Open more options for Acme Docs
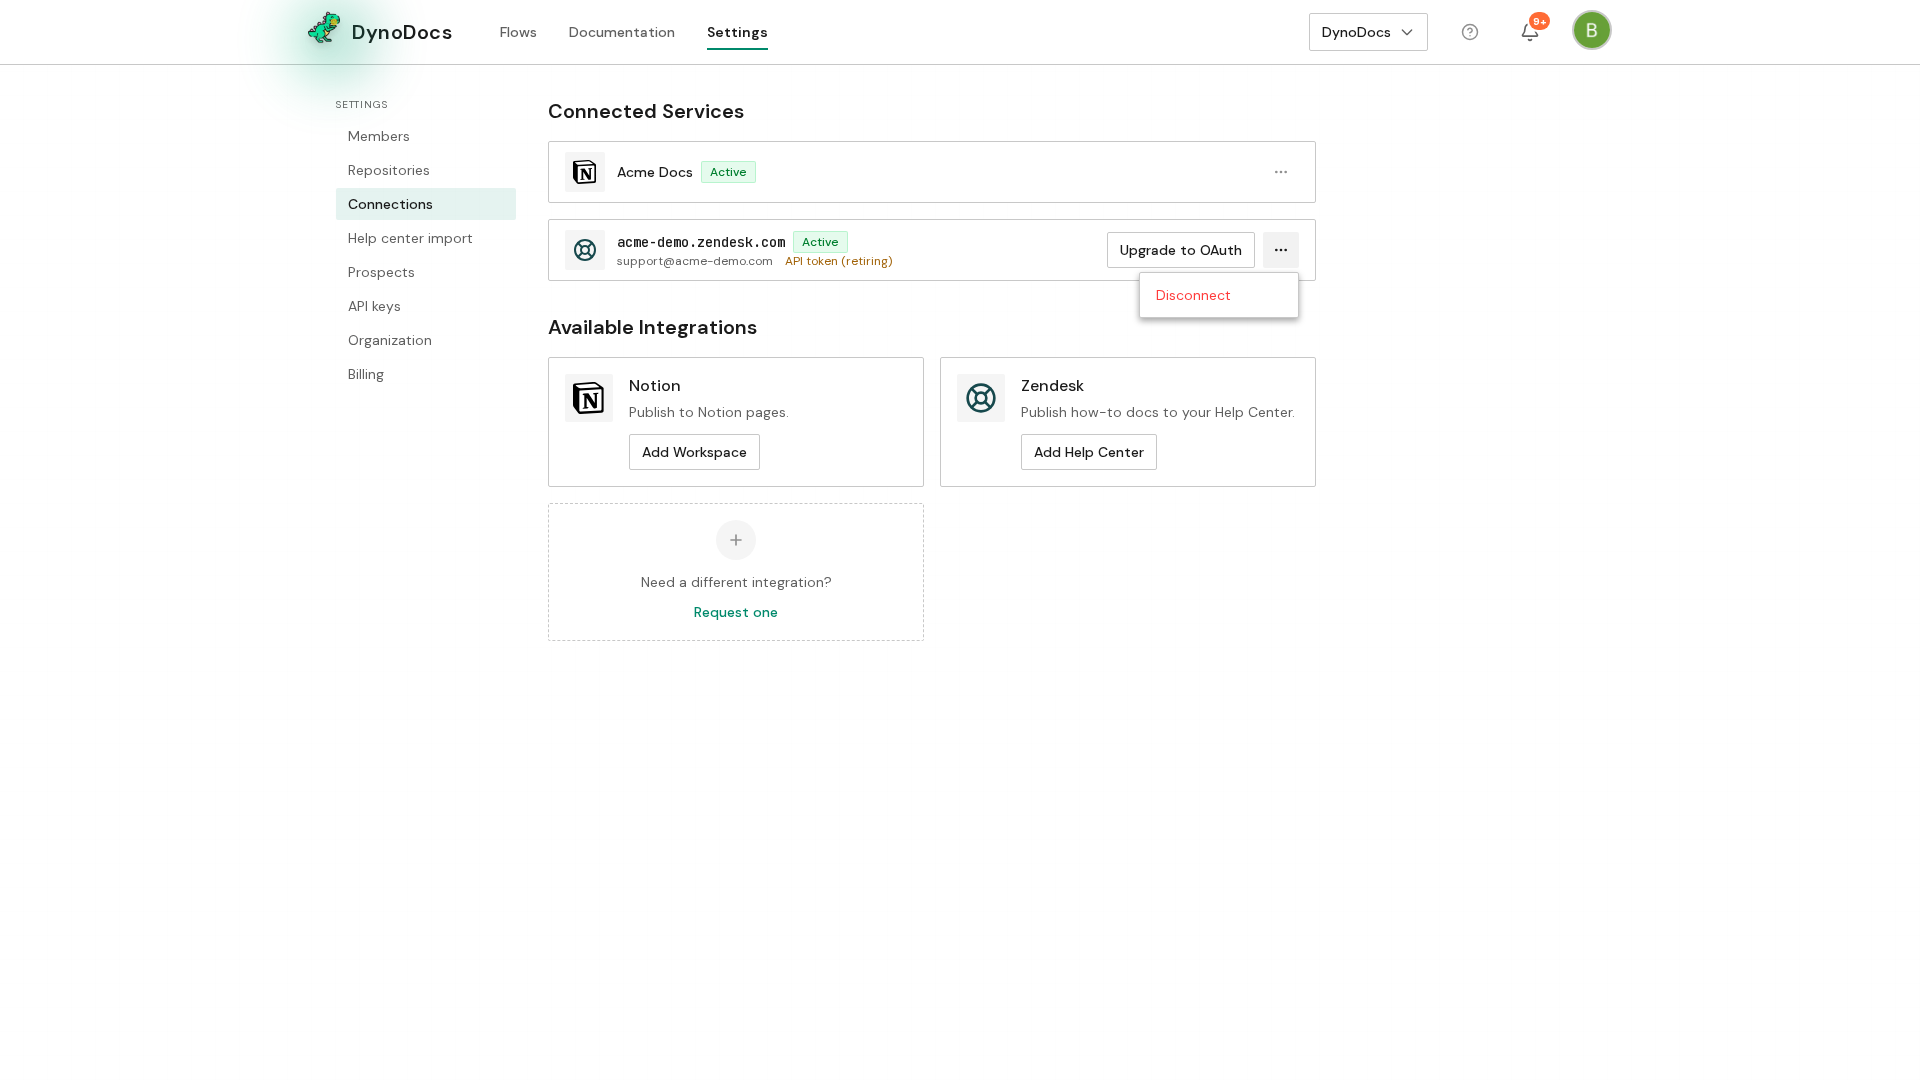The height and width of the screenshot is (1080, 1920). pos(1281,172)
